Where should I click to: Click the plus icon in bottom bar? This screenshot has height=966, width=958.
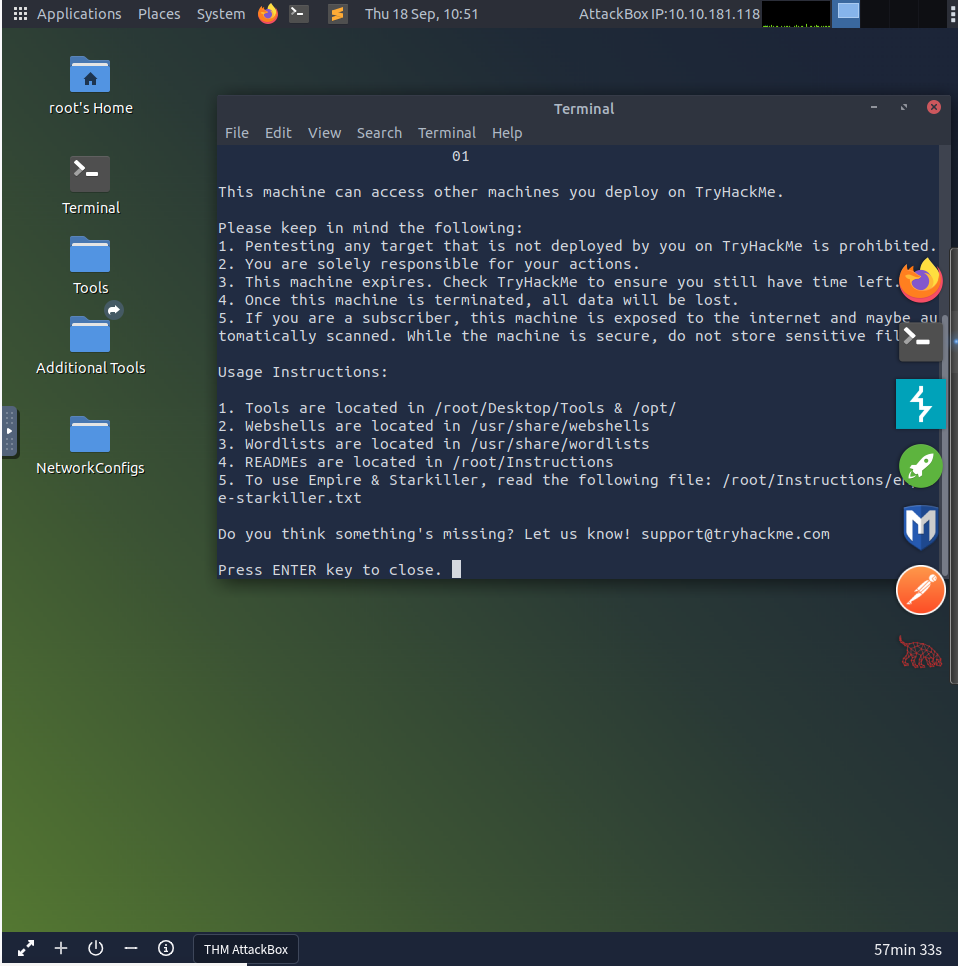click(61, 948)
